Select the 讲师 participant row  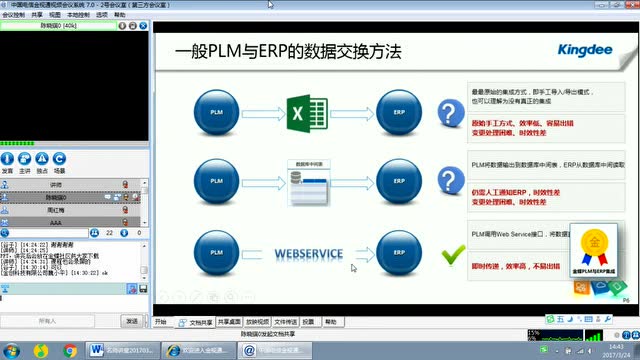point(70,185)
